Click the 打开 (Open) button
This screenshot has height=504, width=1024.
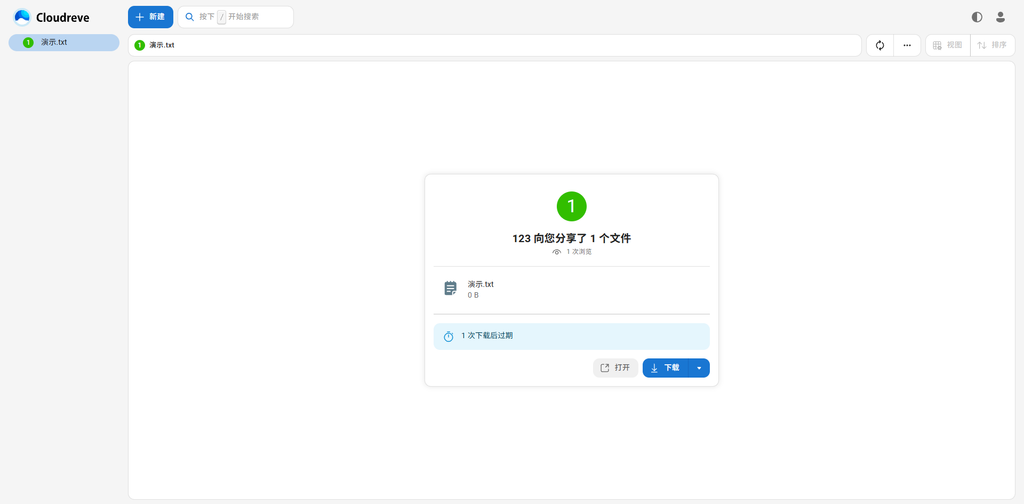615,368
